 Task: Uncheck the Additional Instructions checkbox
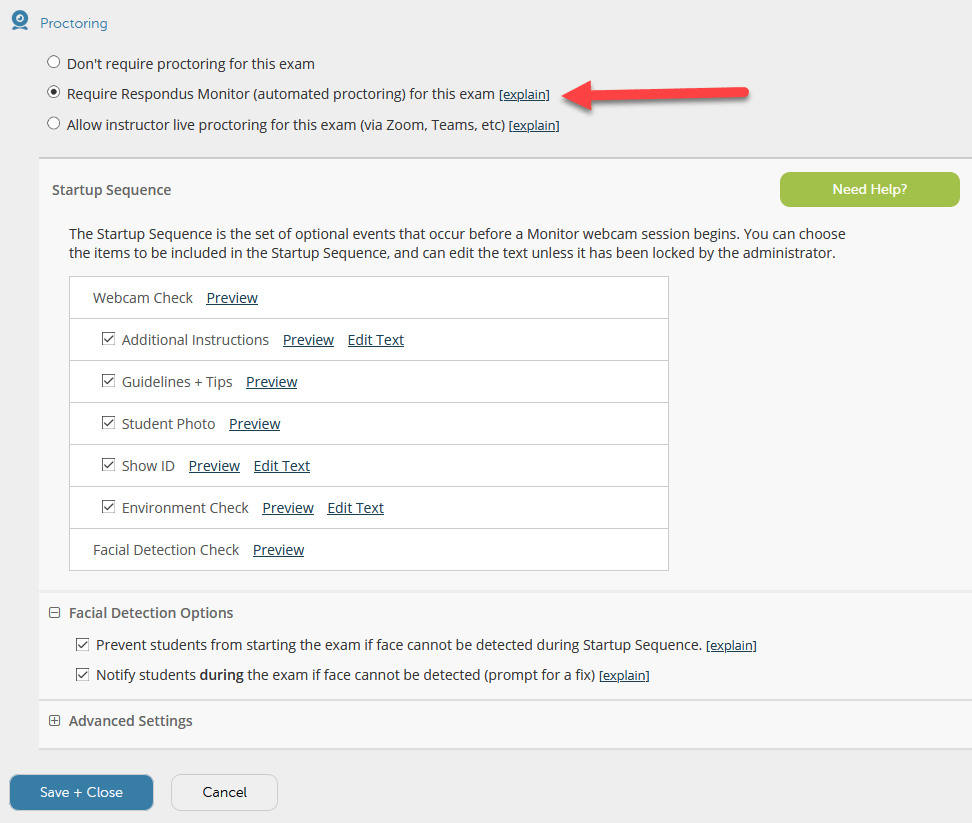[108, 339]
